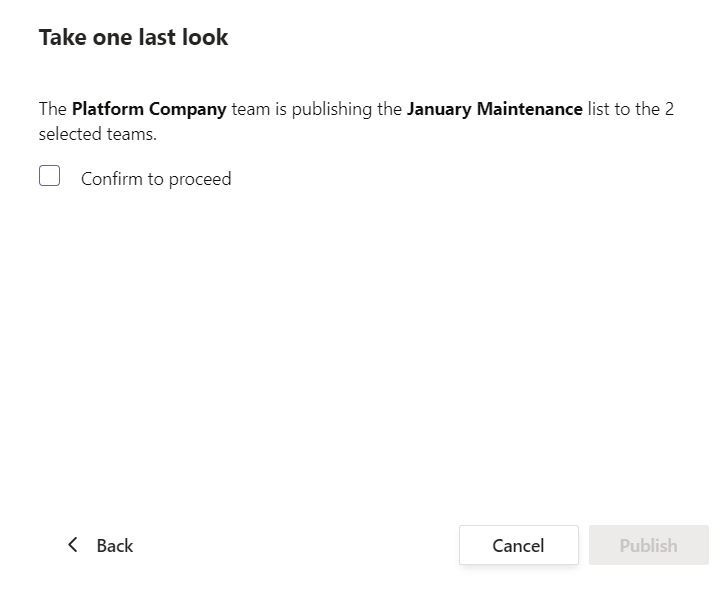
Task: Click the 'Take one last look' heading
Action: coord(133,38)
